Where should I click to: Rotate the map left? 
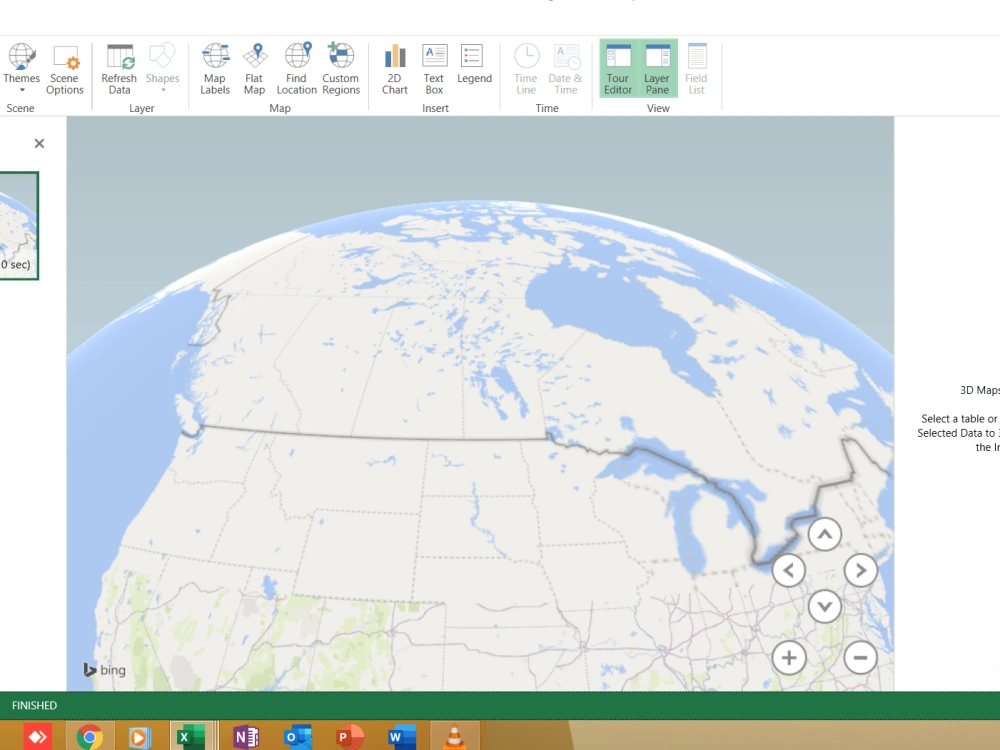click(789, 570)
